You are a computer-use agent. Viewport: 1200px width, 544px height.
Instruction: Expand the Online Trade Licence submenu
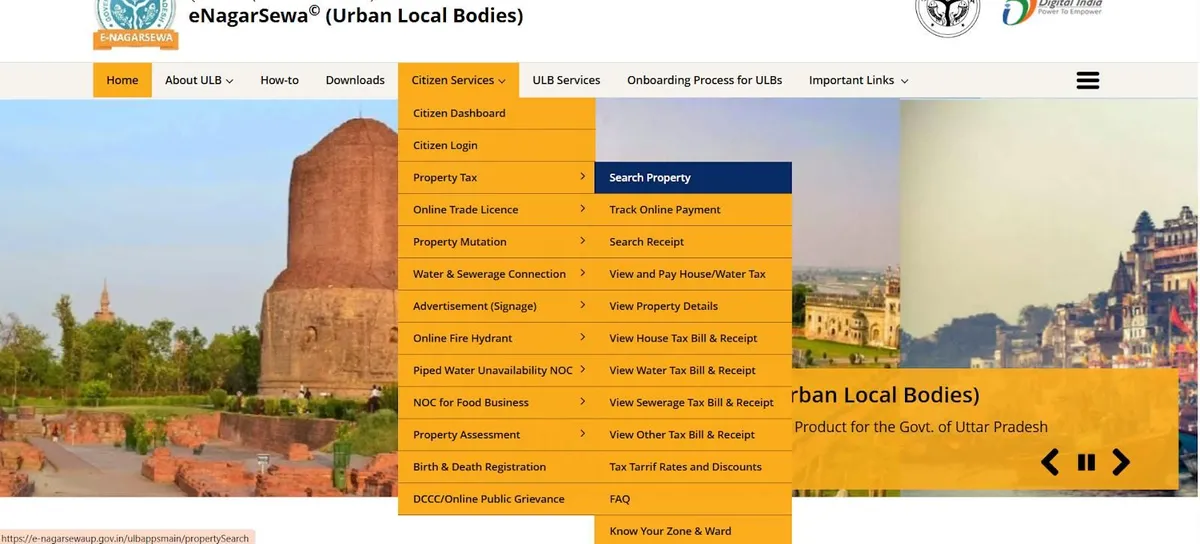pyautogui.click(x=496, y=210)
